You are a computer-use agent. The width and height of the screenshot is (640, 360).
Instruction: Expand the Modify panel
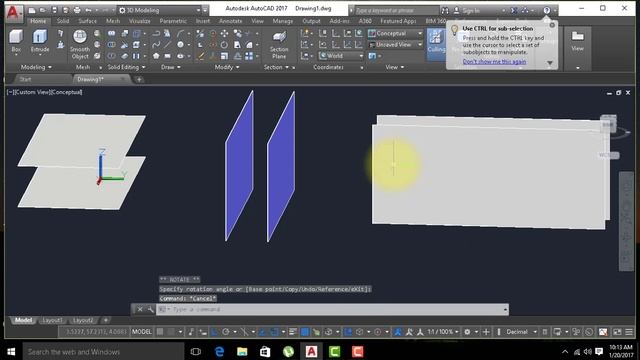pyautogui.click(x=227, y=67)
